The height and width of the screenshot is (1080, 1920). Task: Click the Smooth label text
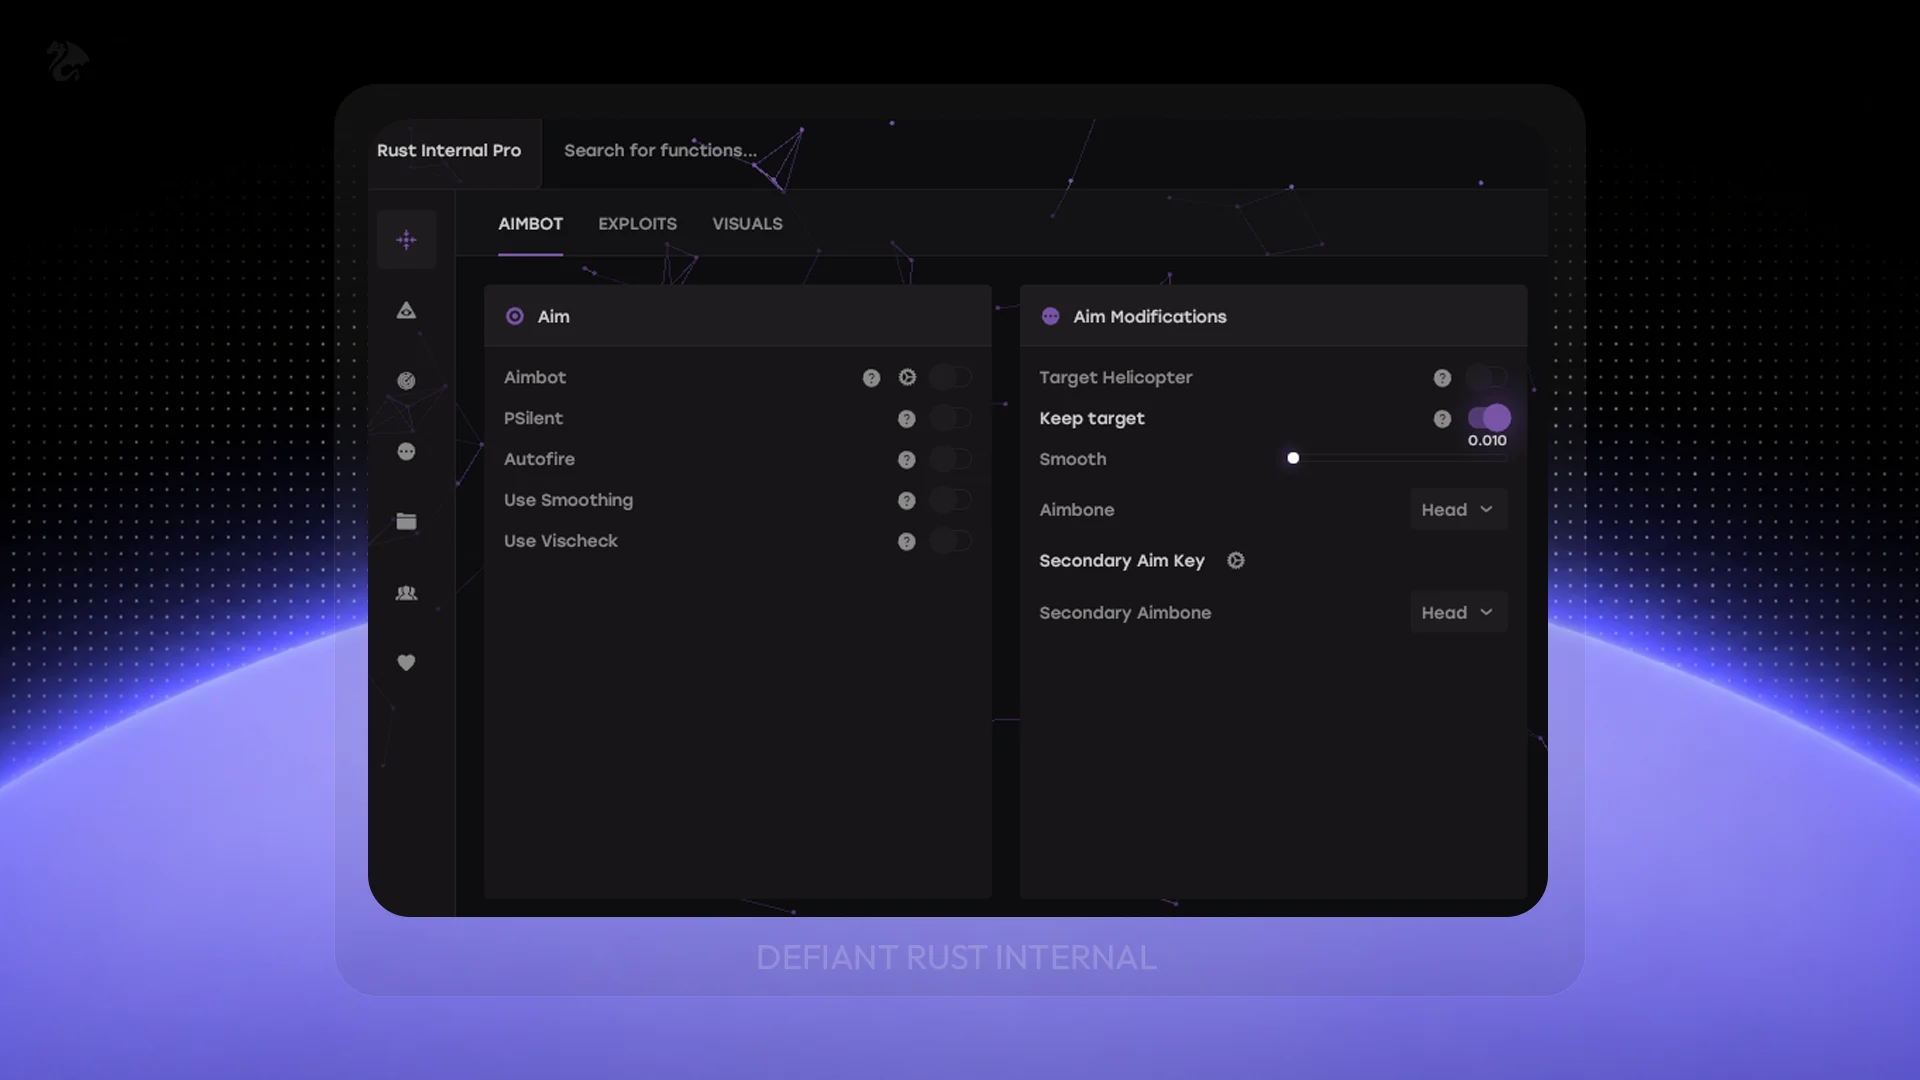[x=1073, y=460]
